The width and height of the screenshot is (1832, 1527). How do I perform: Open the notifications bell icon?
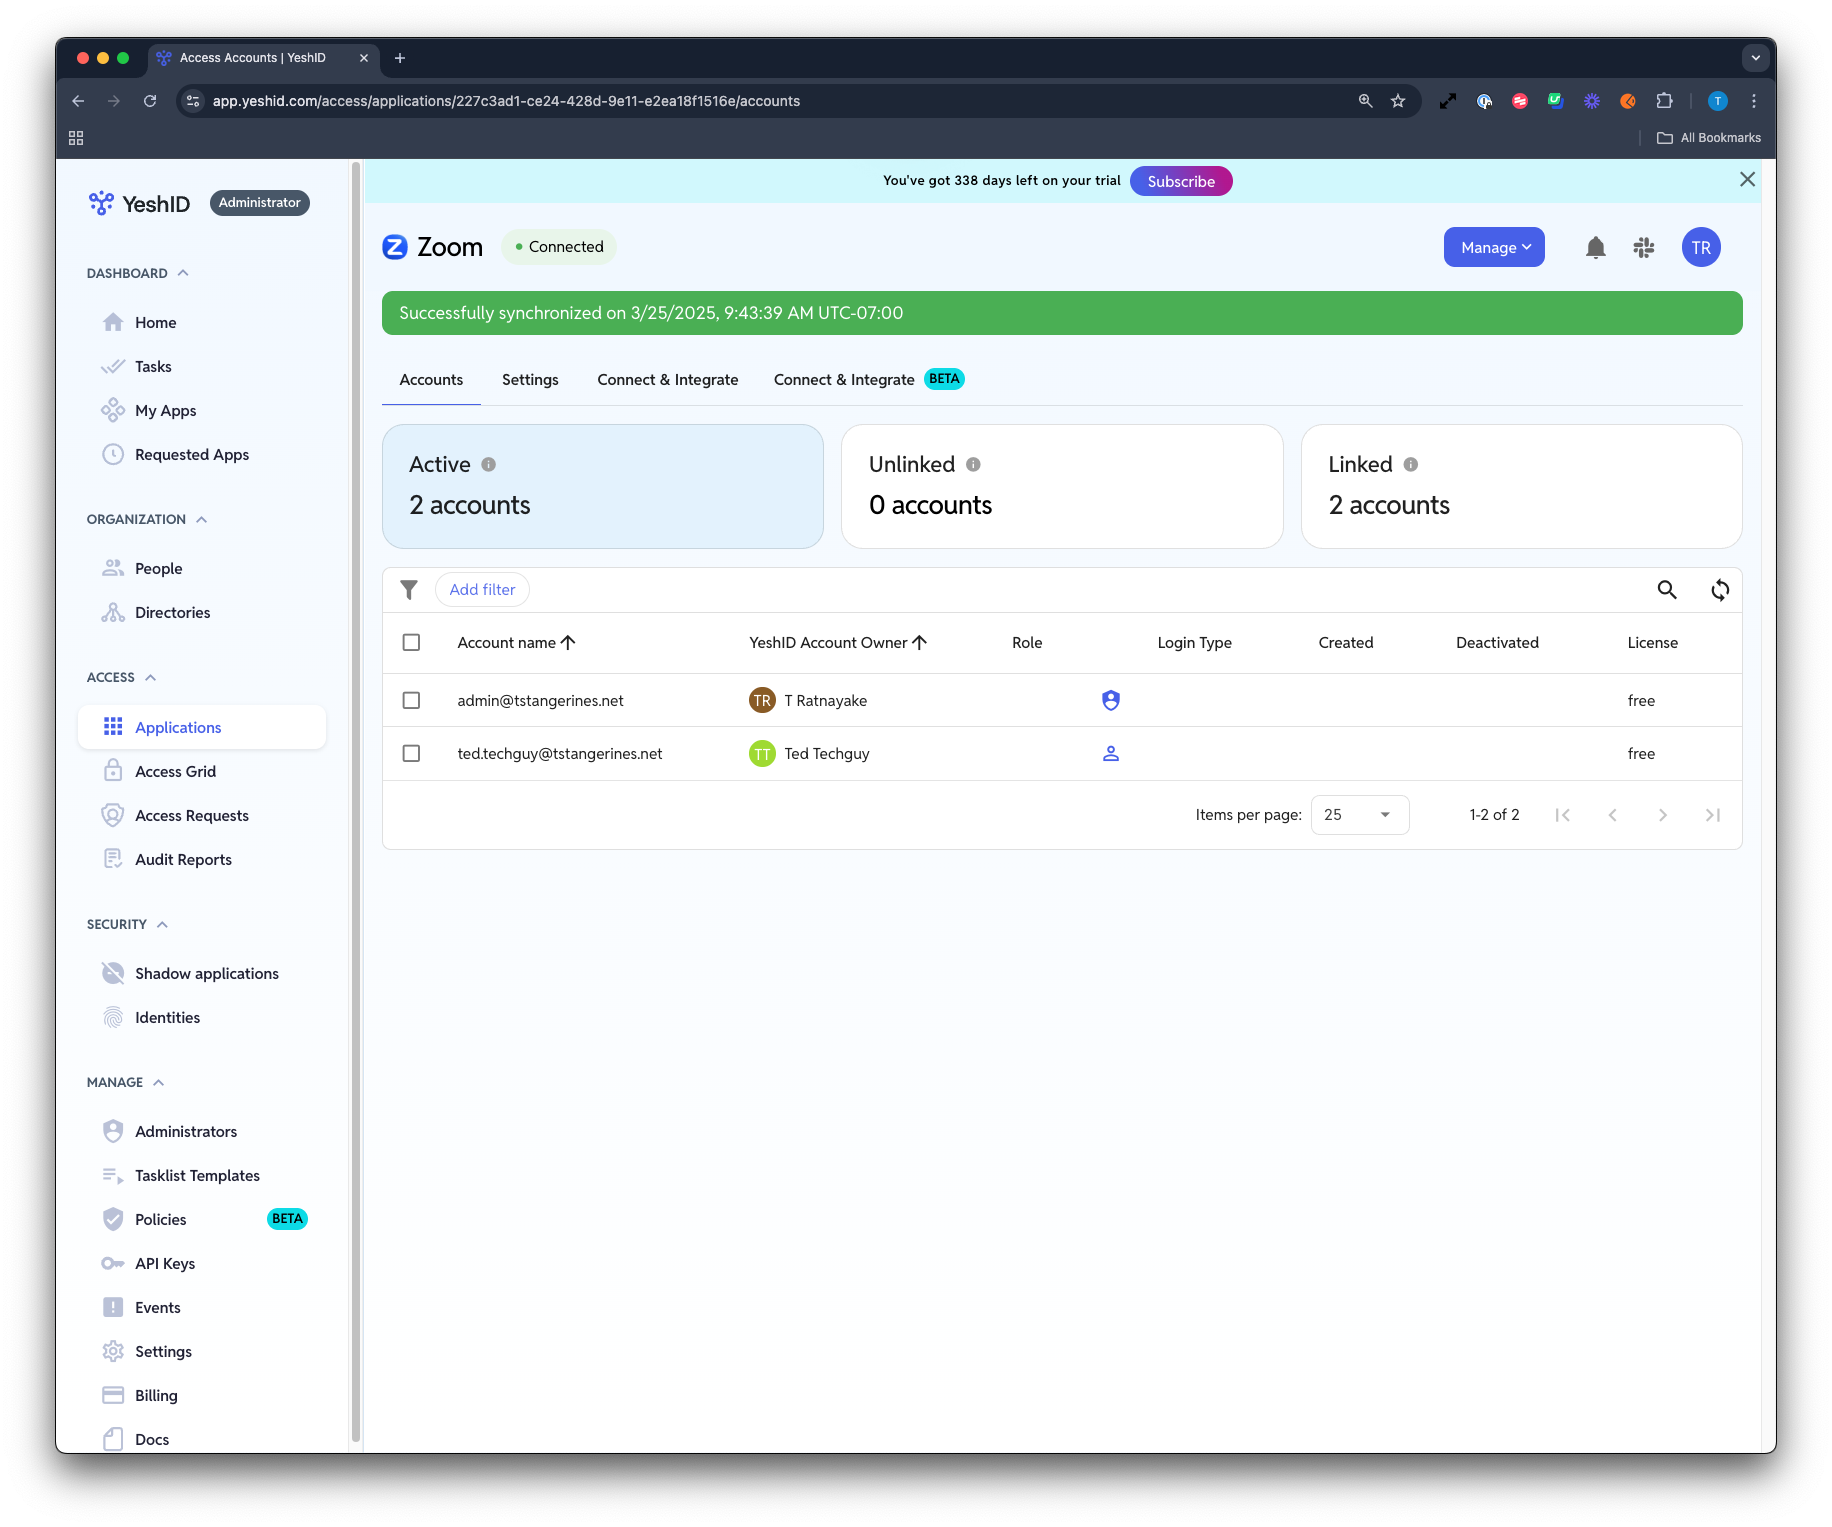tap(1595, 248)
